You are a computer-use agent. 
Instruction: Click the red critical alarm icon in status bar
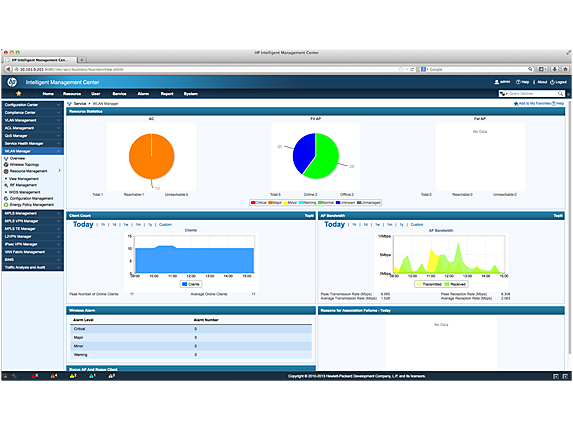point(34,376)
